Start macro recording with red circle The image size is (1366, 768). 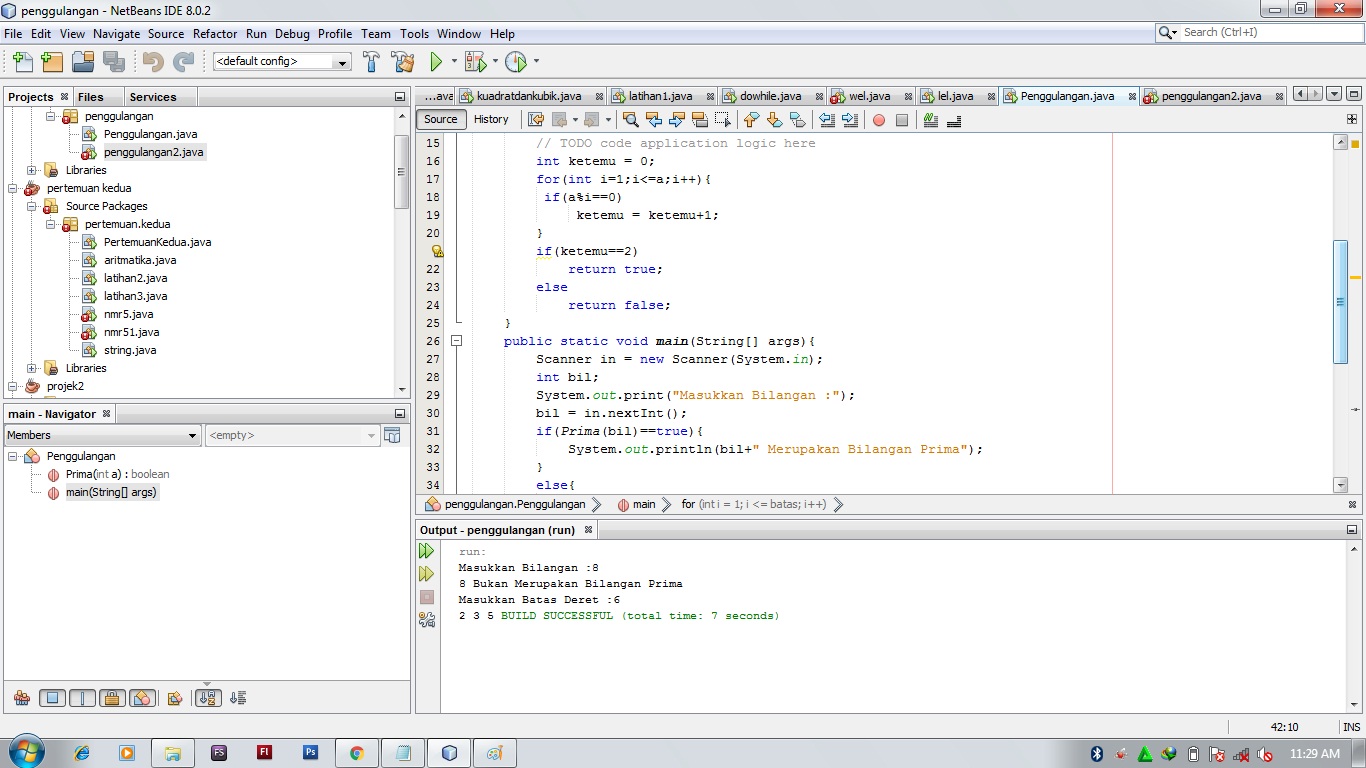click(879, 120)
